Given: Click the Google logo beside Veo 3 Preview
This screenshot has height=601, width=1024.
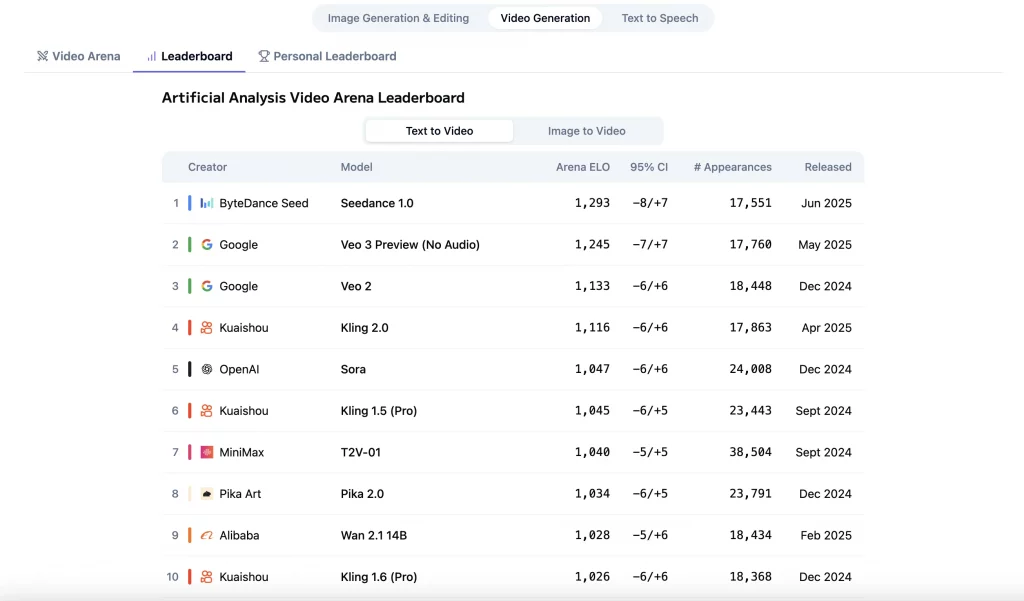Looking at the screenshot, I should coord(207,245).
